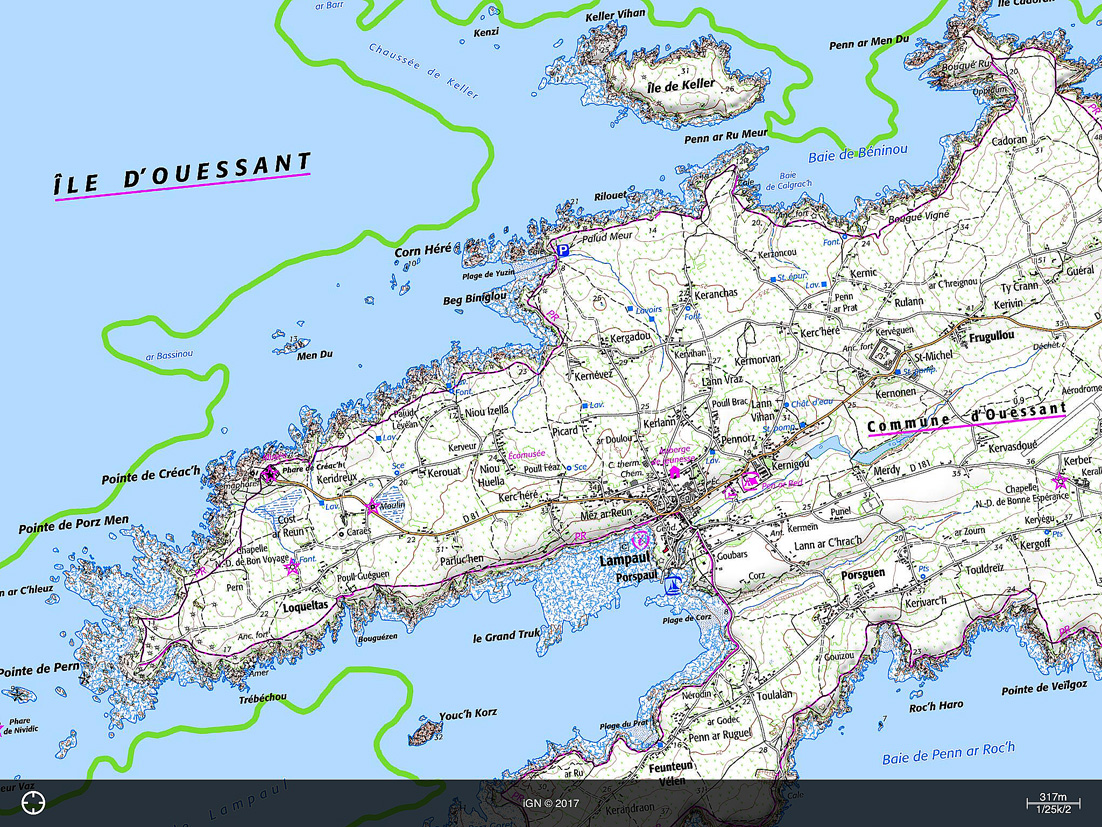Tap the Plage du Prat beach label

pyautogui.click(x=624, y=725)
